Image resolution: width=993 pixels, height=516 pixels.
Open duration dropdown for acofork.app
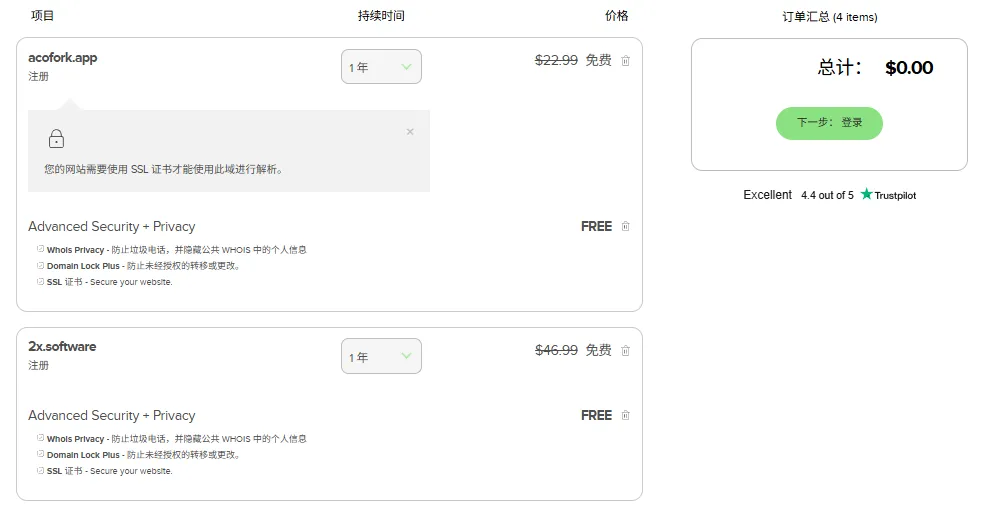(x=381, y=67)
